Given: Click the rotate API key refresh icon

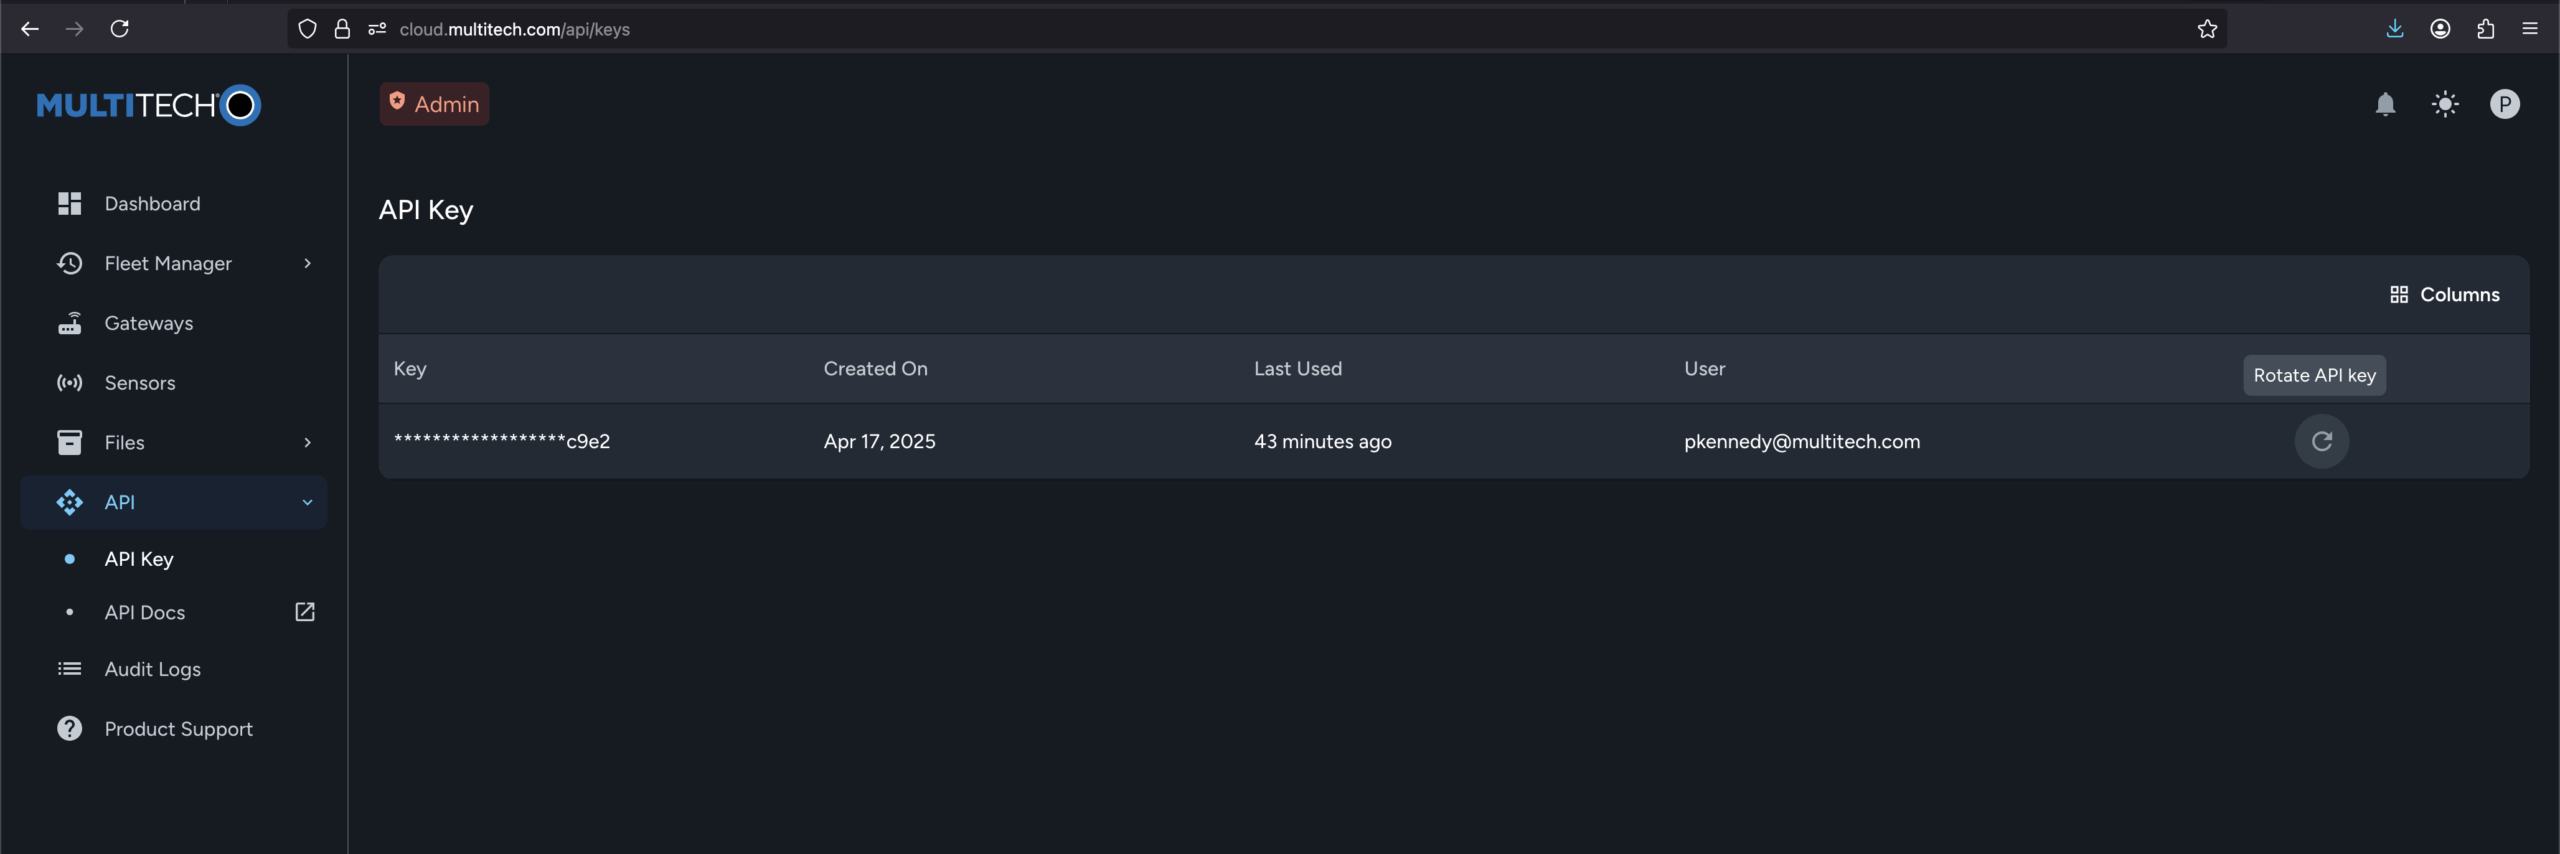Looking at the screenshot, I should pos(2321,441).
